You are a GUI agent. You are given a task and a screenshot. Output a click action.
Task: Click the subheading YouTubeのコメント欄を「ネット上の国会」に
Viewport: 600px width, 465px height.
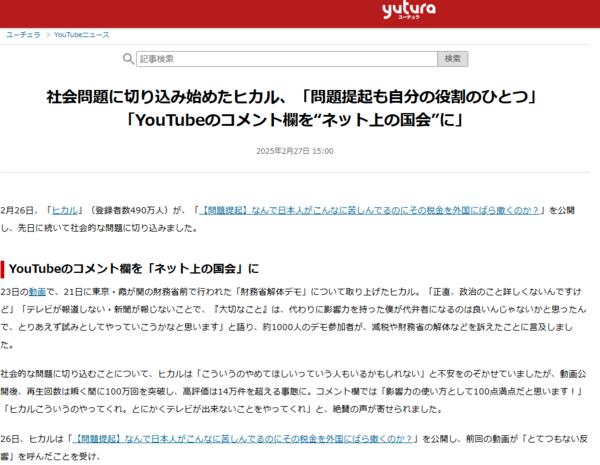[134, 269]
